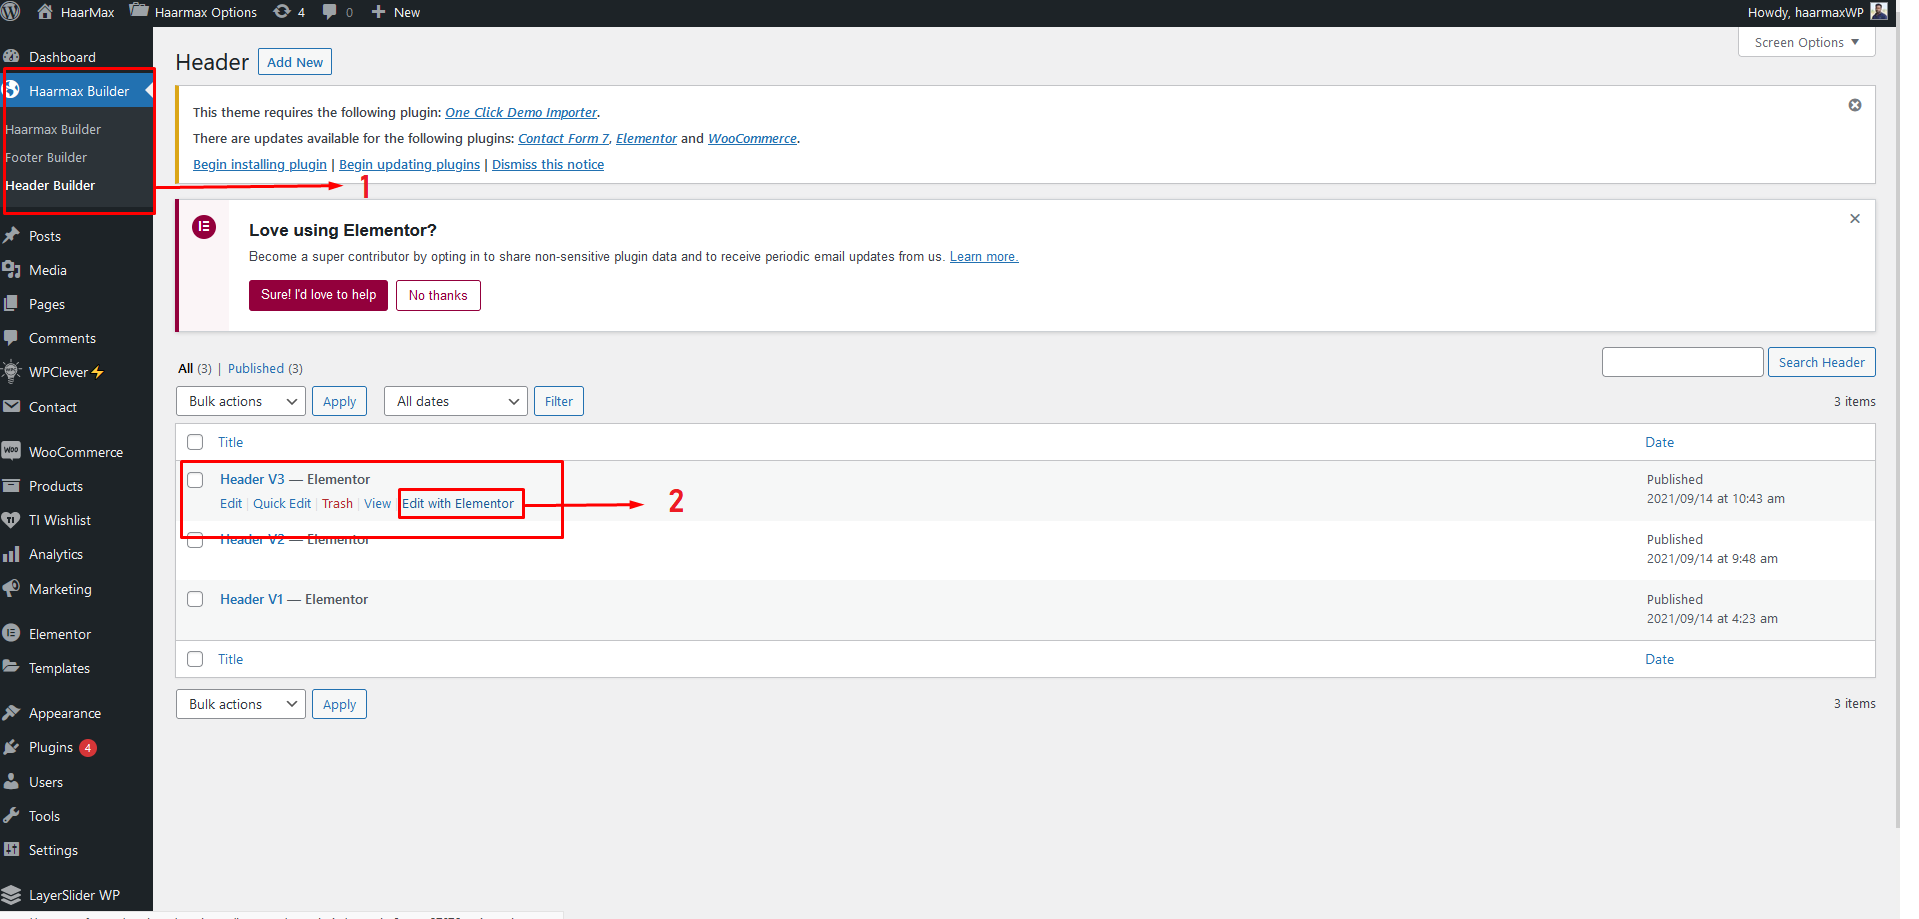The width and height of the screenshot is (1919, 919).
Task: Click the top Apply button
Action: coord(339,401)
